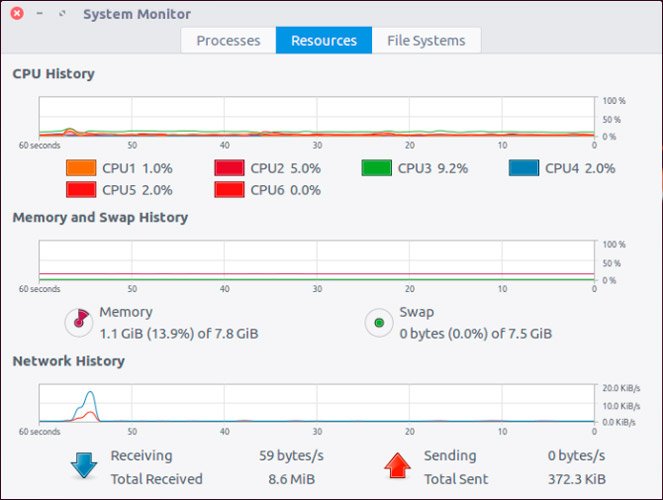Click the CPU1 1.0% label
The height and width of the screenshot is (500, 663).
pyautogui.click(x=137, y=168)
